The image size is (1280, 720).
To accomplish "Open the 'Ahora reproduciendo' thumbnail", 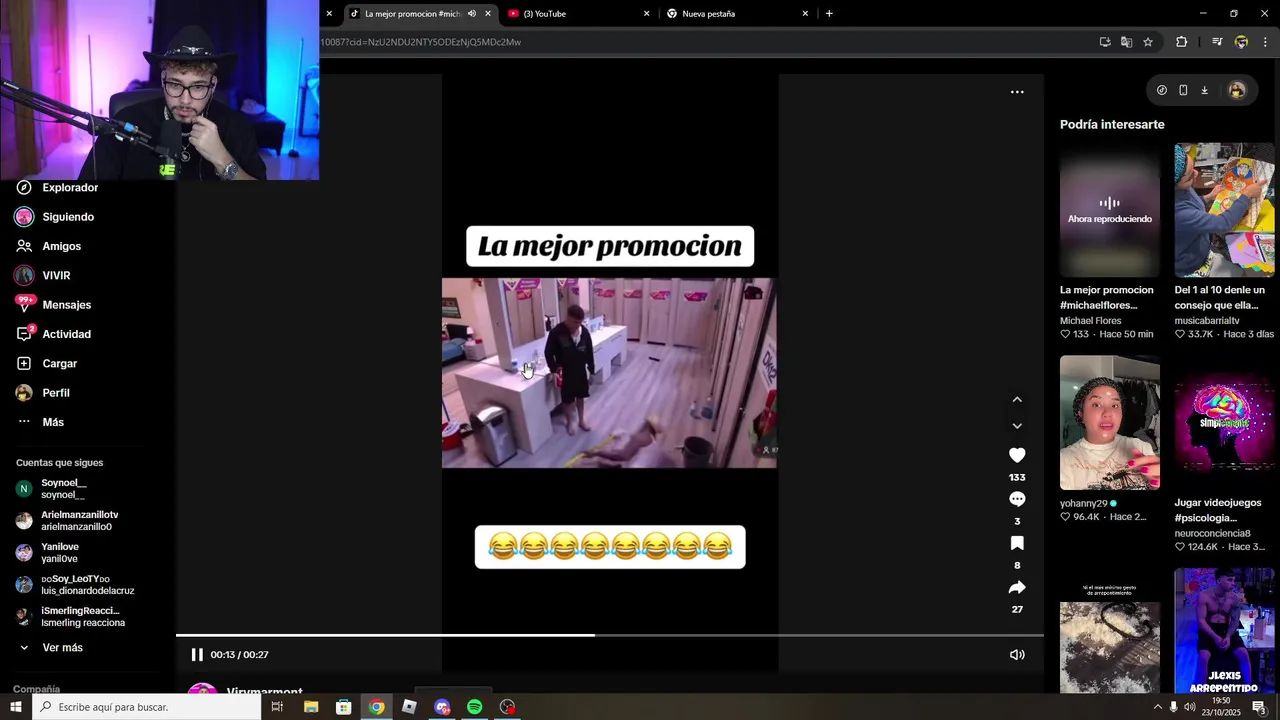I will coord(1110,210).
